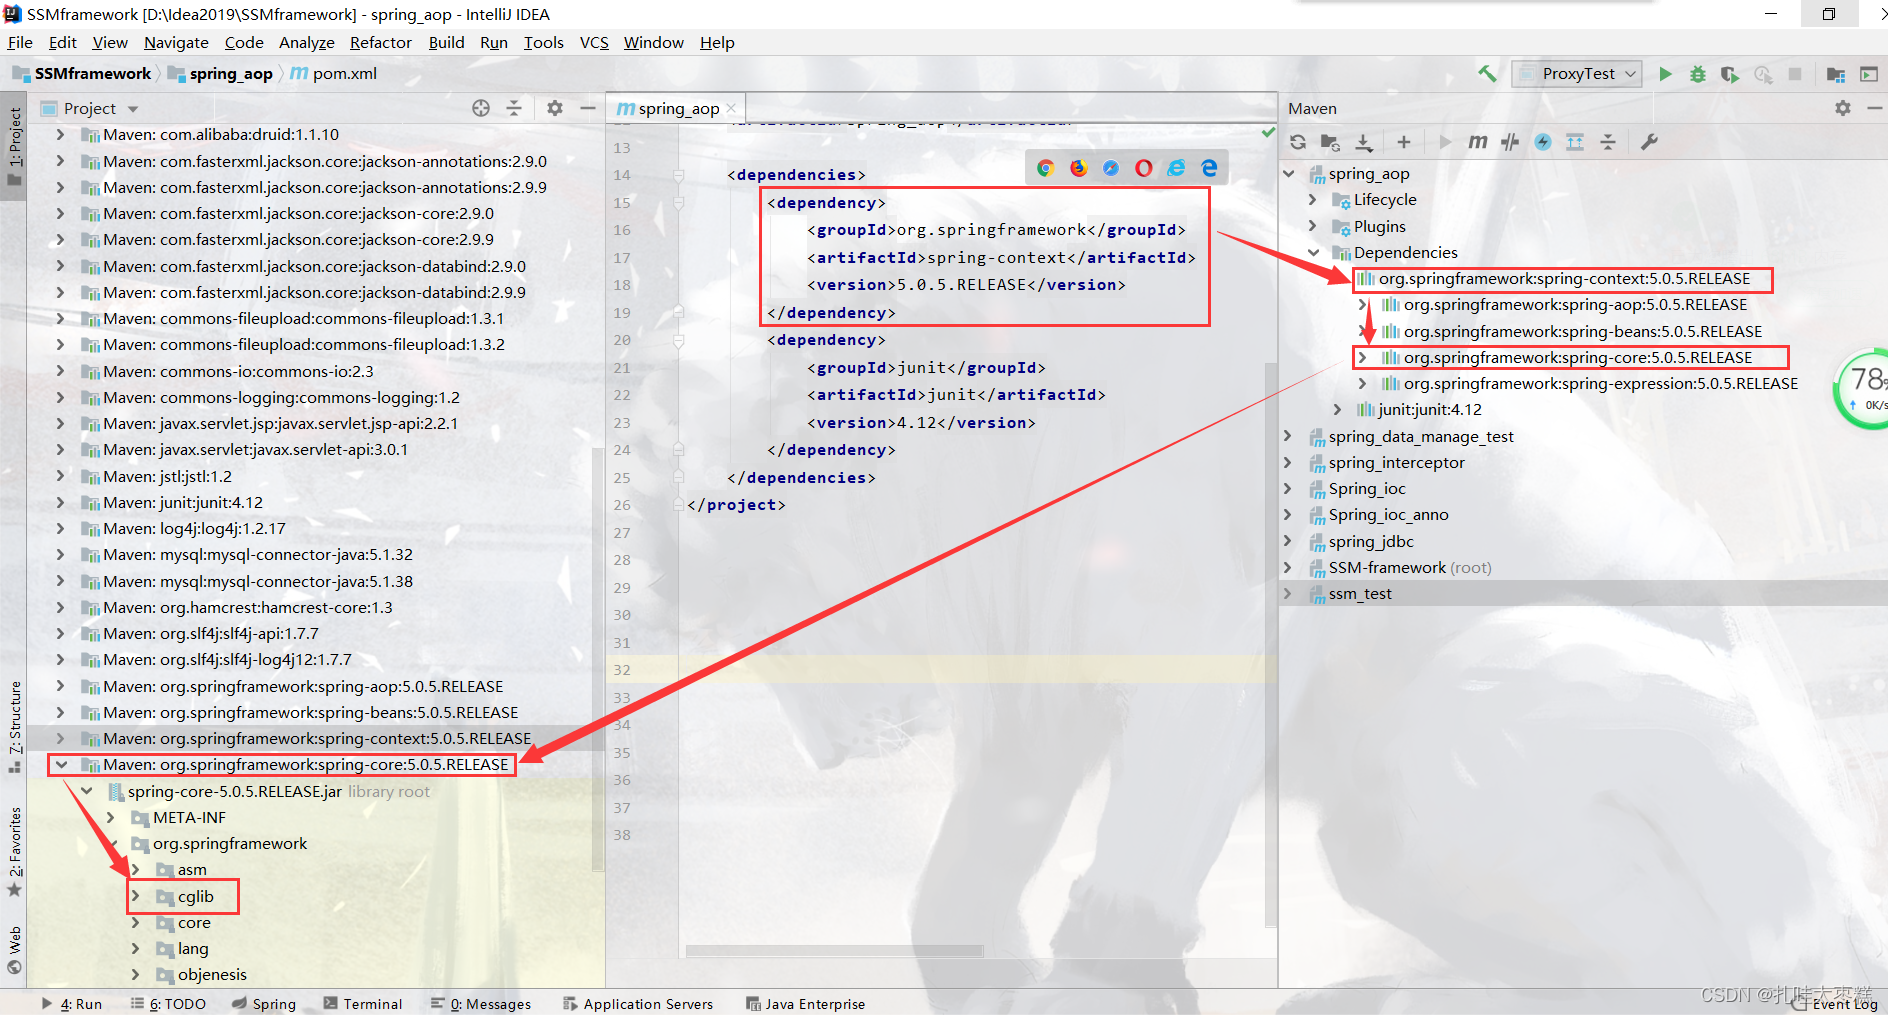Open the ProxyTest run configuration dropdown
This screenshot has width=1888, height=1015.
click(1577, 73)
